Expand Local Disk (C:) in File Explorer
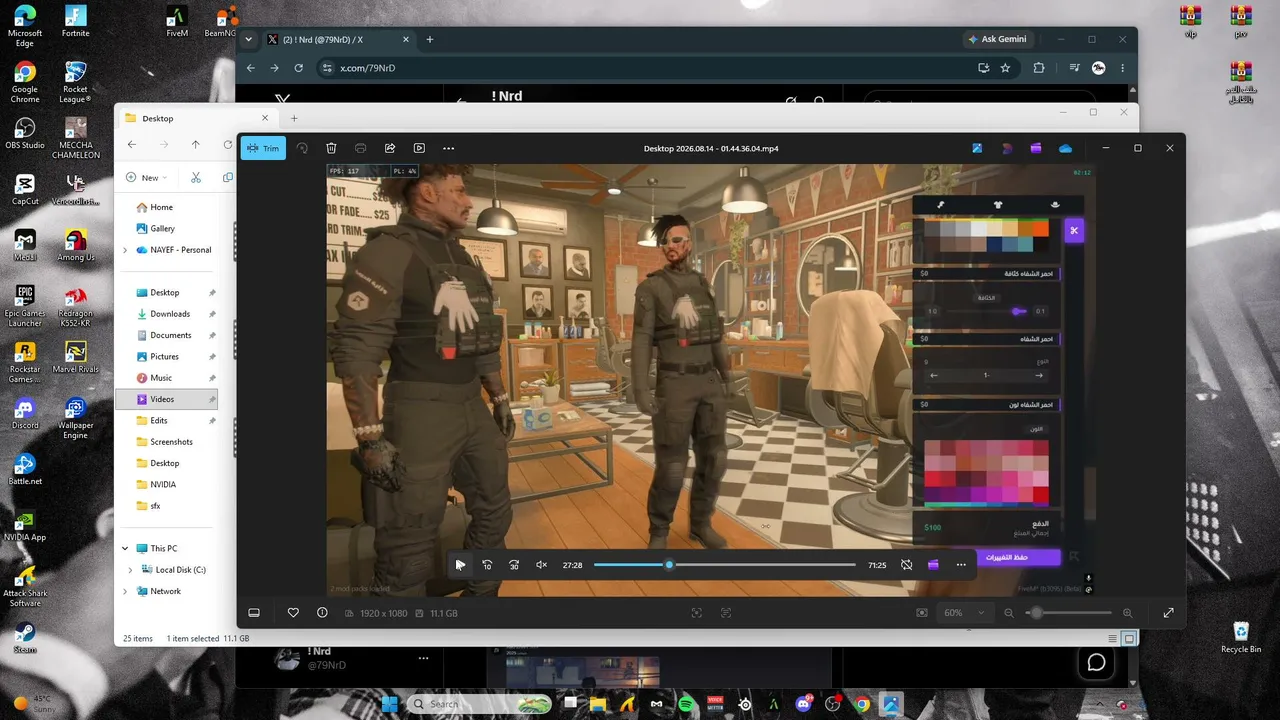 point(131,570)
